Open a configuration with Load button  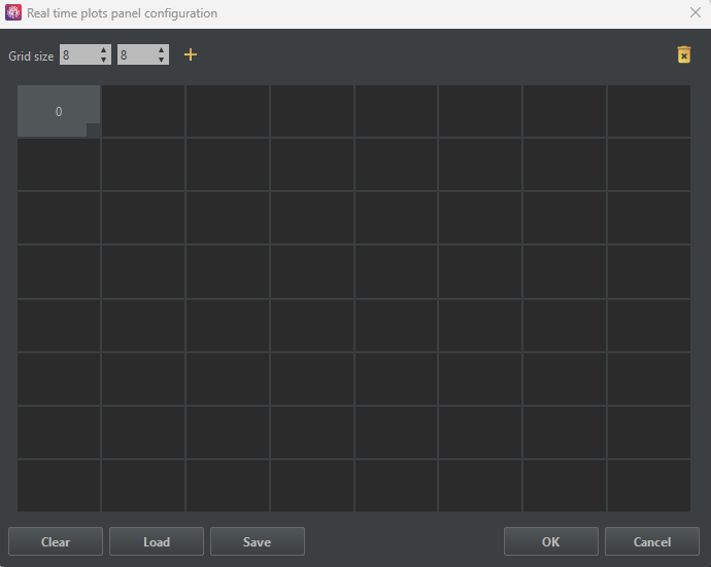[x=156, y=542]
